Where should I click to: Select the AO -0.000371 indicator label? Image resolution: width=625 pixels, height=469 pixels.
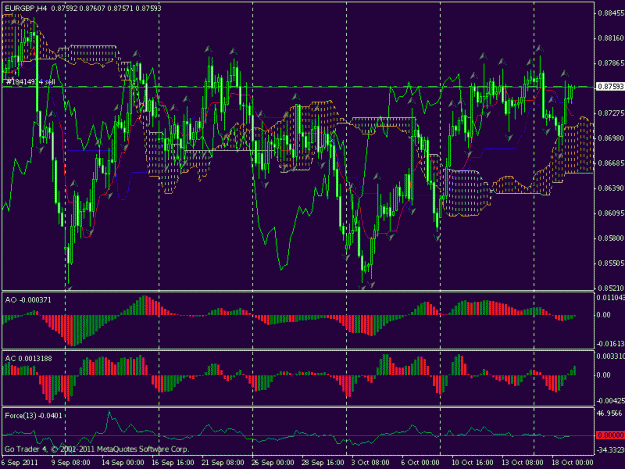(28, 300)
